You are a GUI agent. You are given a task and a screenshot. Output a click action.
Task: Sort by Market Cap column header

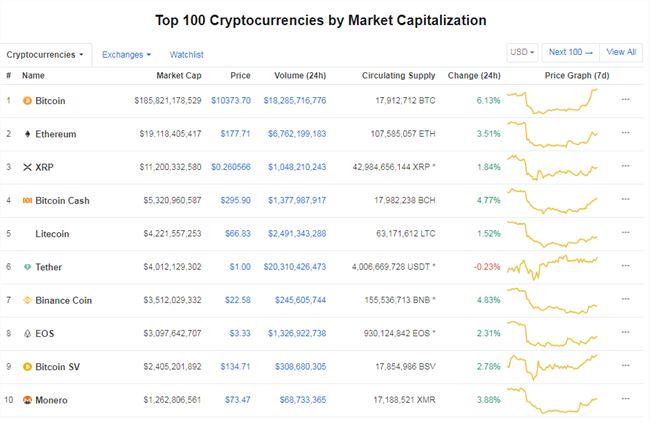coord(179,75)
